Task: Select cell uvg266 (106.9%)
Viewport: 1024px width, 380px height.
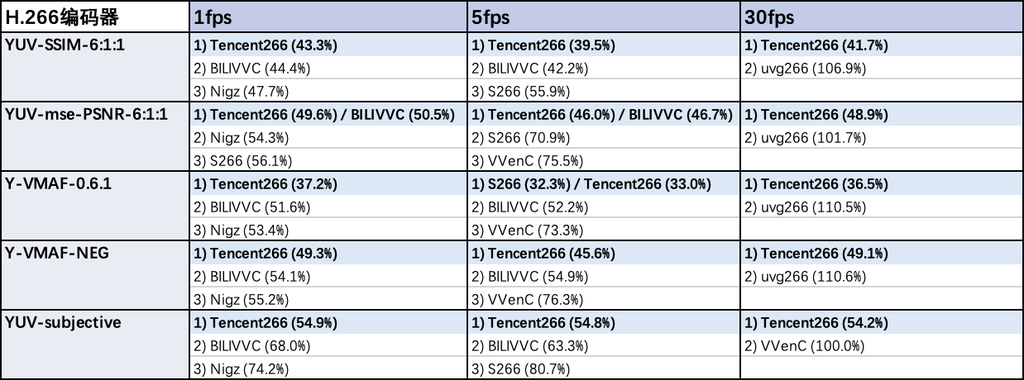Action: [882, 69]
